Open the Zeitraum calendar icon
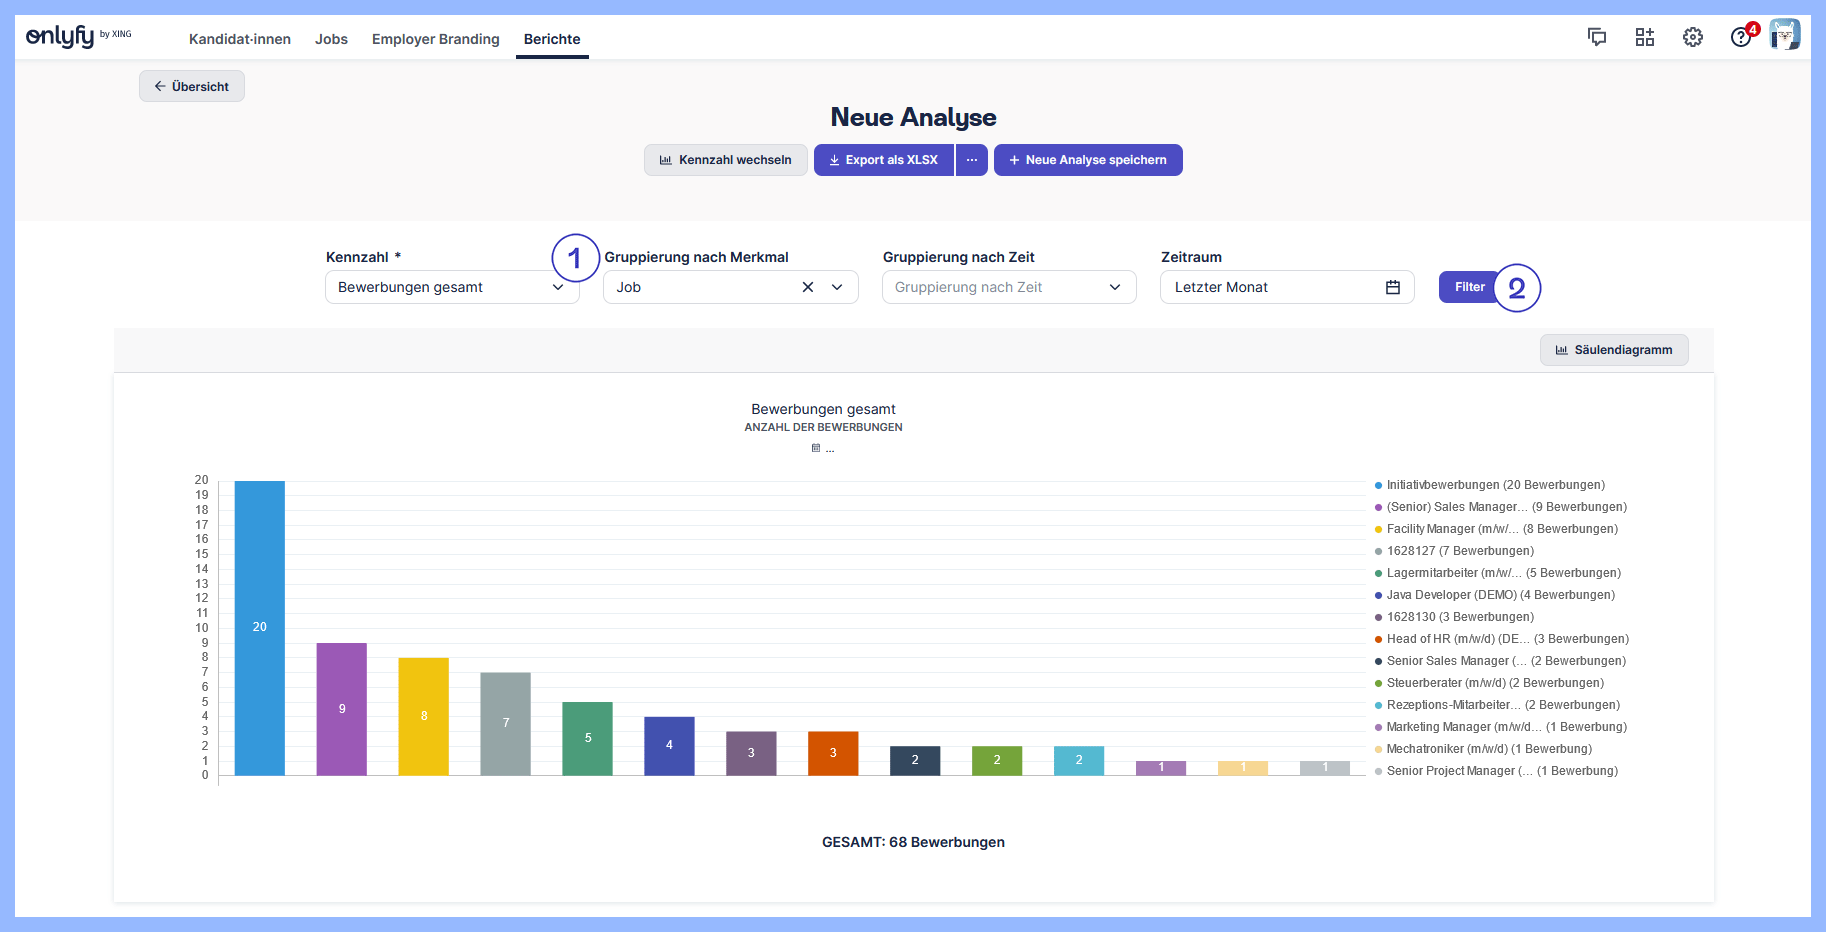The width and height of the screenshot is (1826, 932). point(1393,287)
